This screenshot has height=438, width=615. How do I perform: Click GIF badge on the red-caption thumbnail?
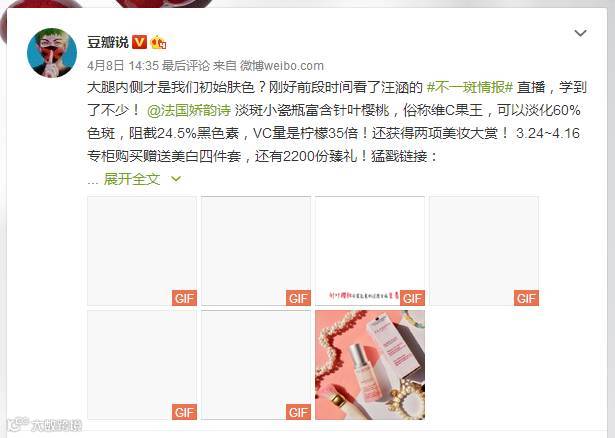tap(412, 298)
